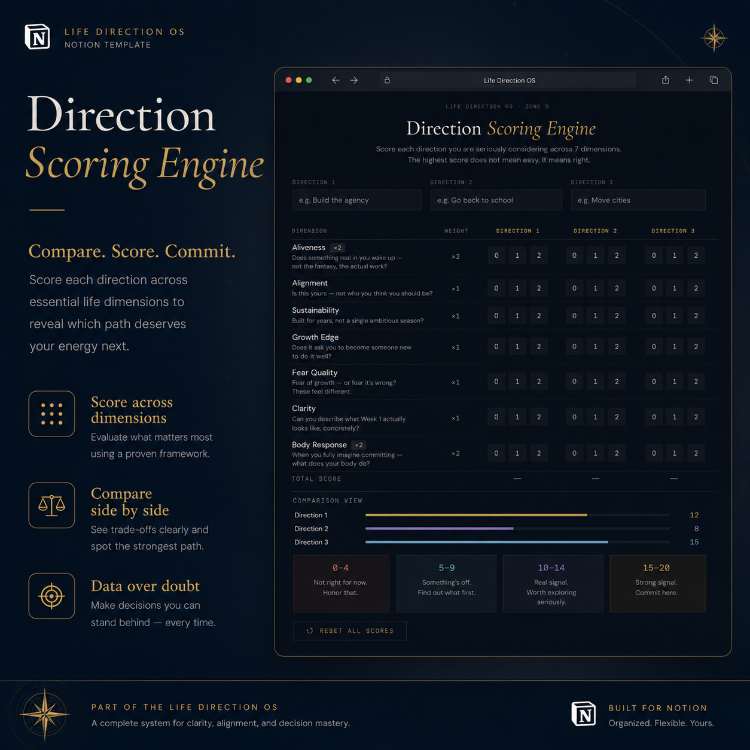
Task: Click 'Part of the Life Direction OS' text
Action: coord(184,707)
